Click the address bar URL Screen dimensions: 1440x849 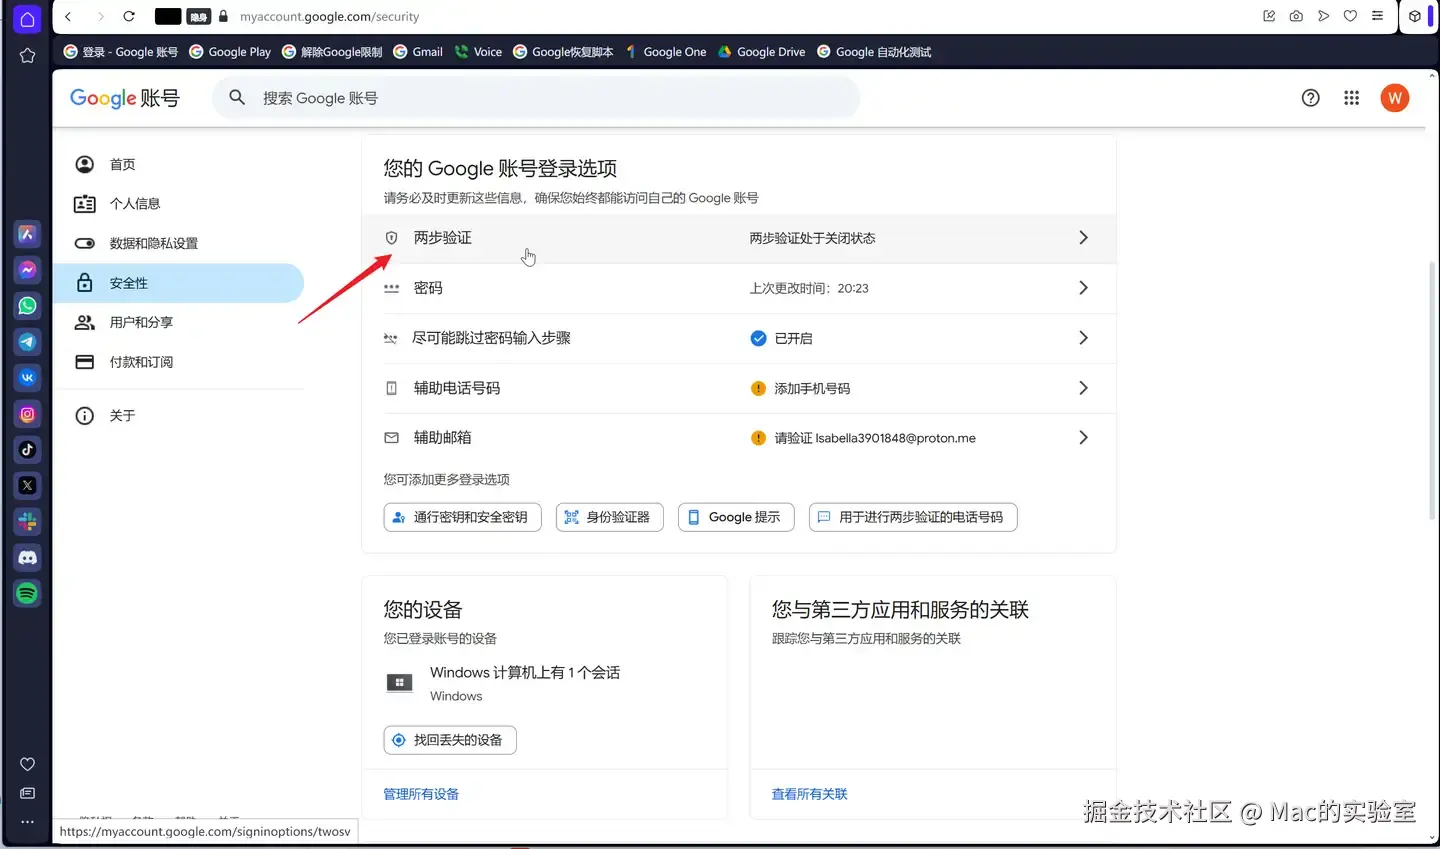pos(330,16)
